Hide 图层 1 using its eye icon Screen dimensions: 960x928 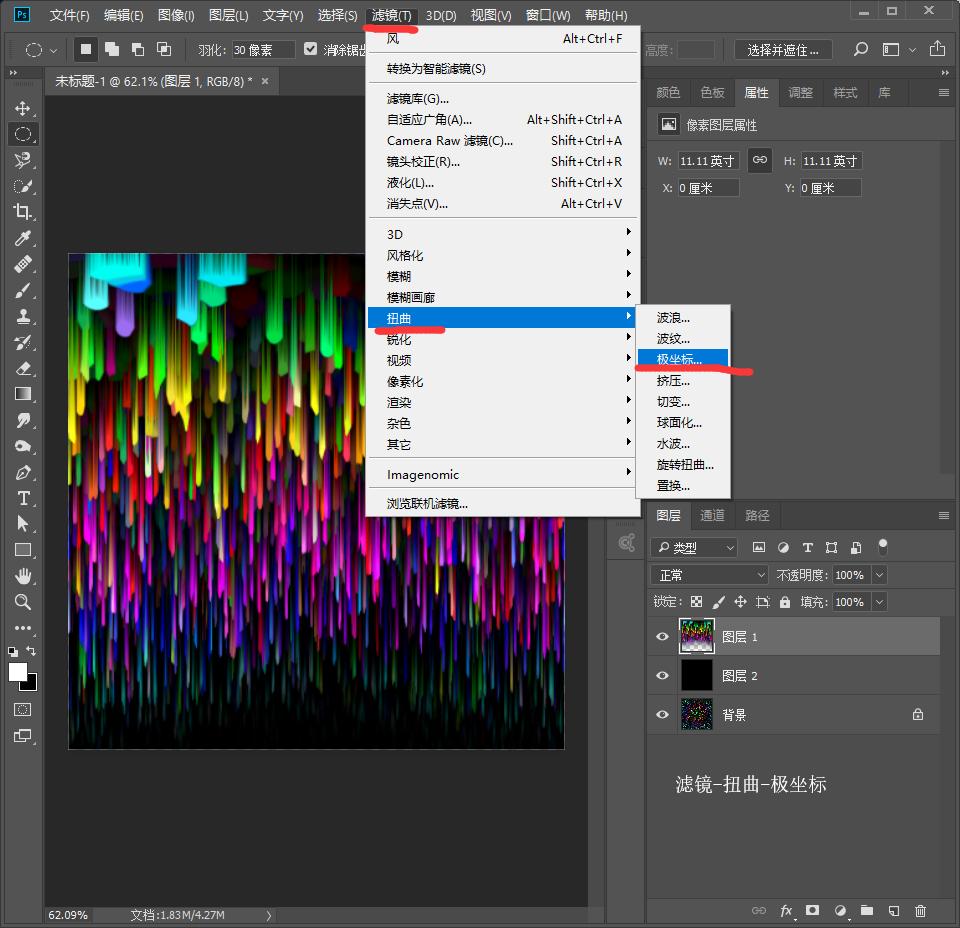coord(662,637)
